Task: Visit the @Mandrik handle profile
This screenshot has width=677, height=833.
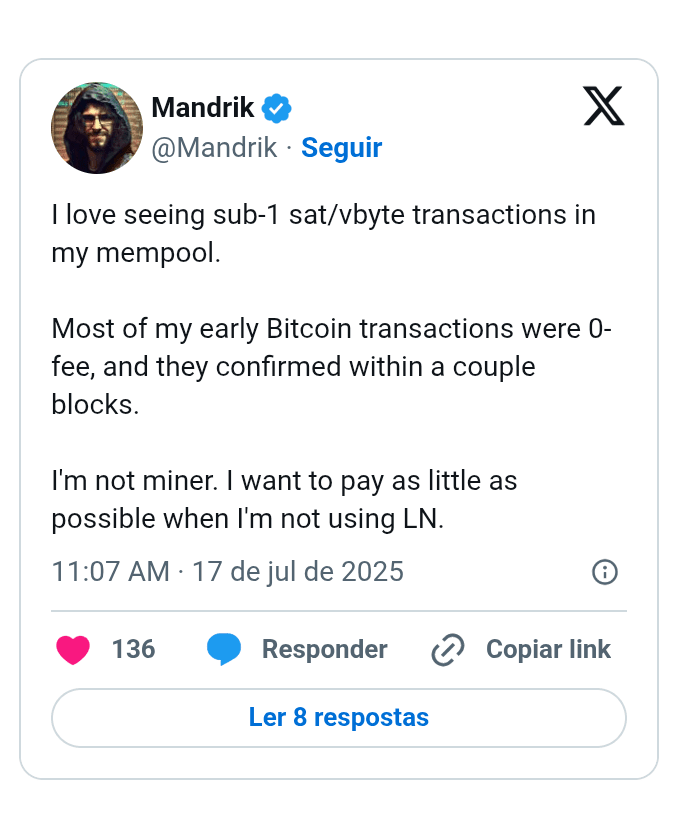Action: [214, 147]
